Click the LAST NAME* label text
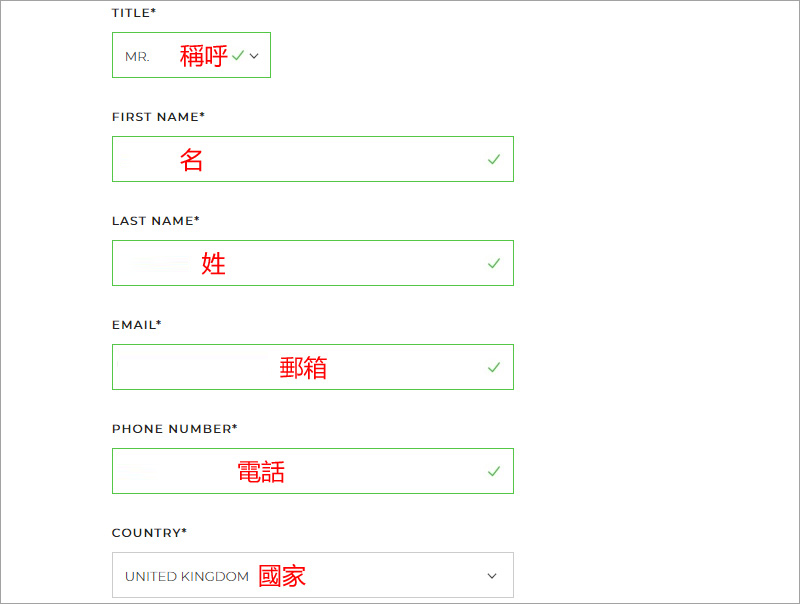 coord(155,221)
